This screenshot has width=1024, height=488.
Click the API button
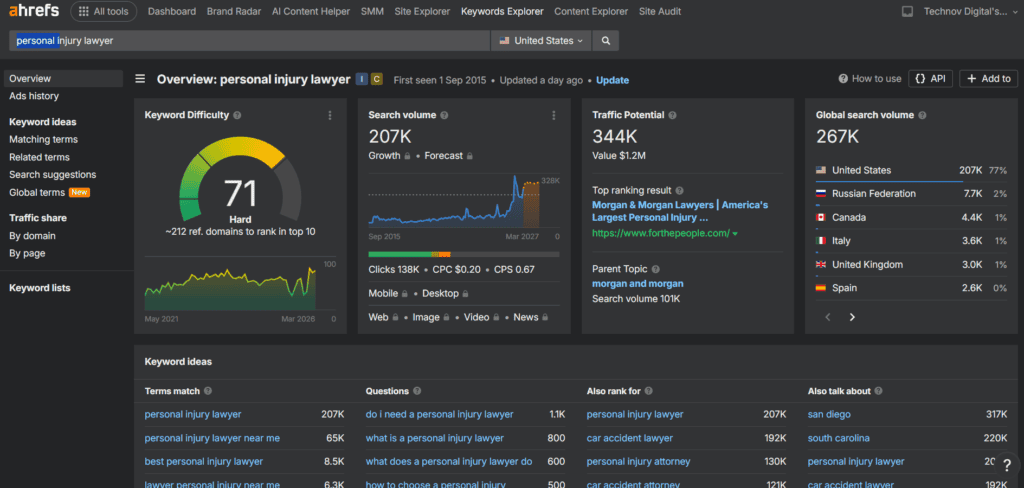(930, 78)
